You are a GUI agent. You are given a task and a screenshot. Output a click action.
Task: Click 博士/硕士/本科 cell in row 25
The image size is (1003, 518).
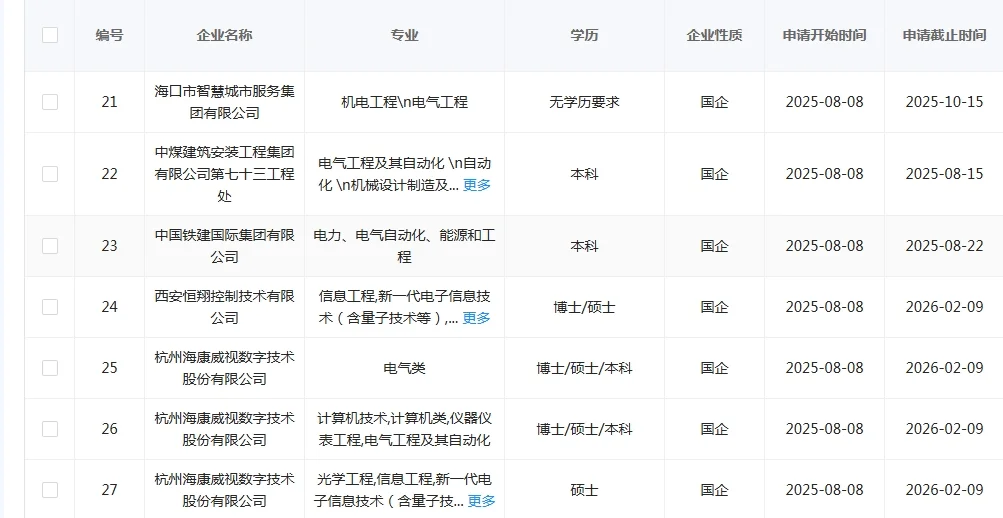(584, 368)
